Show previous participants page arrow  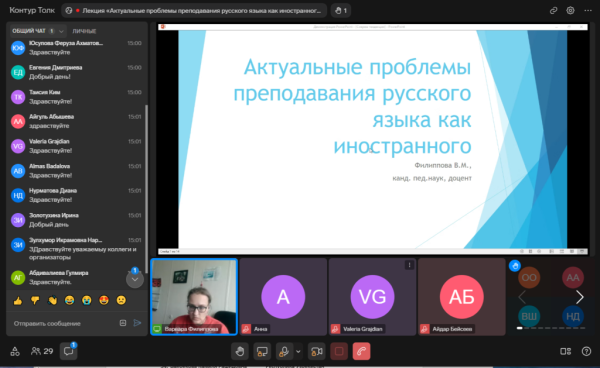click(522, 297)
